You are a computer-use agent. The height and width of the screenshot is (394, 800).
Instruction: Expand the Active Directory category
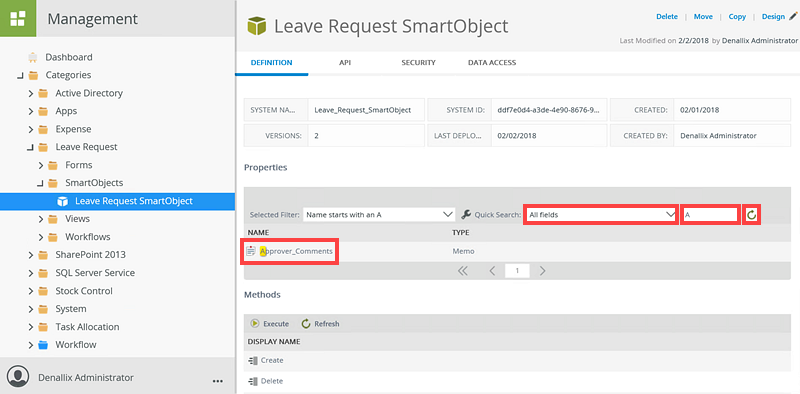31,93
